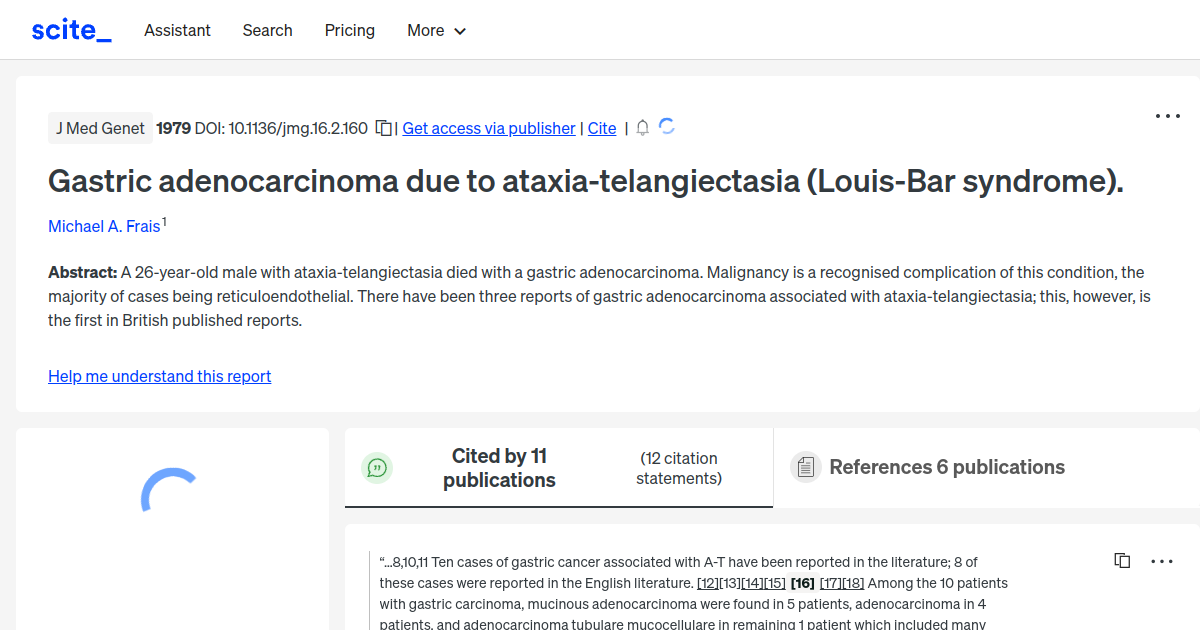This screenshot has height=630, width=1200.
Task: Switch to the References 6 publications tab
Action: 946,466
